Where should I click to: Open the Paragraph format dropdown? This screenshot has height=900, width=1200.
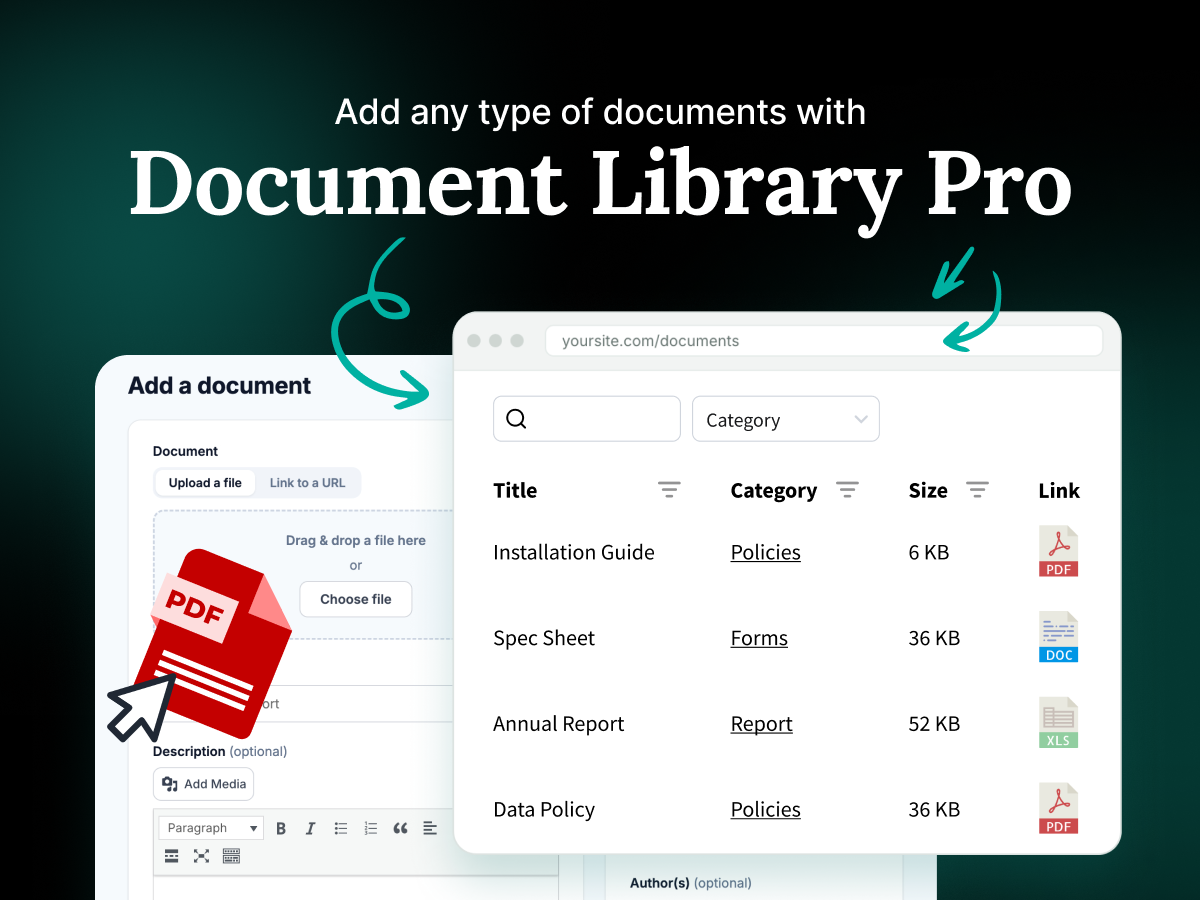coord(212,828)
